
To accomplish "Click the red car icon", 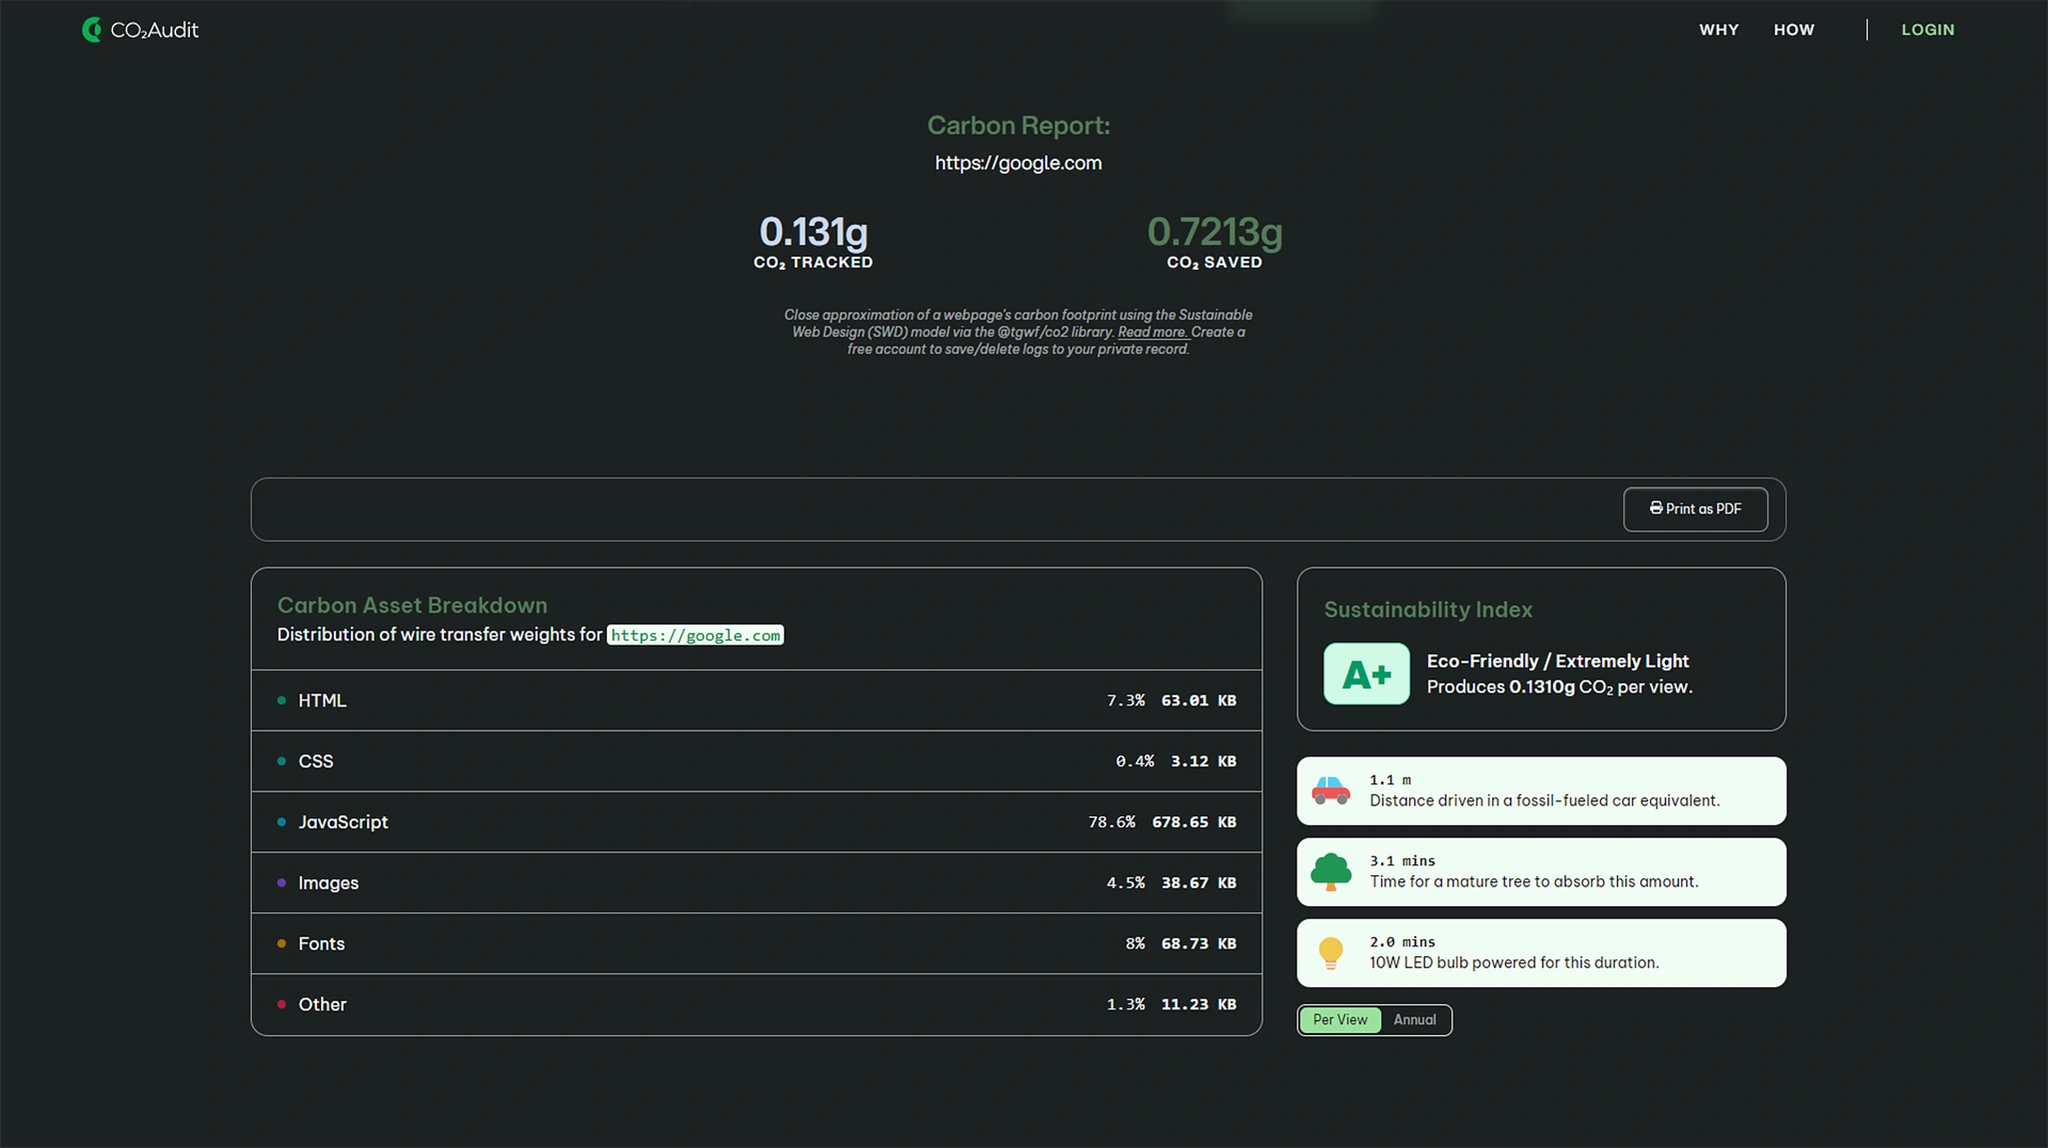I will pos(1331,791).
